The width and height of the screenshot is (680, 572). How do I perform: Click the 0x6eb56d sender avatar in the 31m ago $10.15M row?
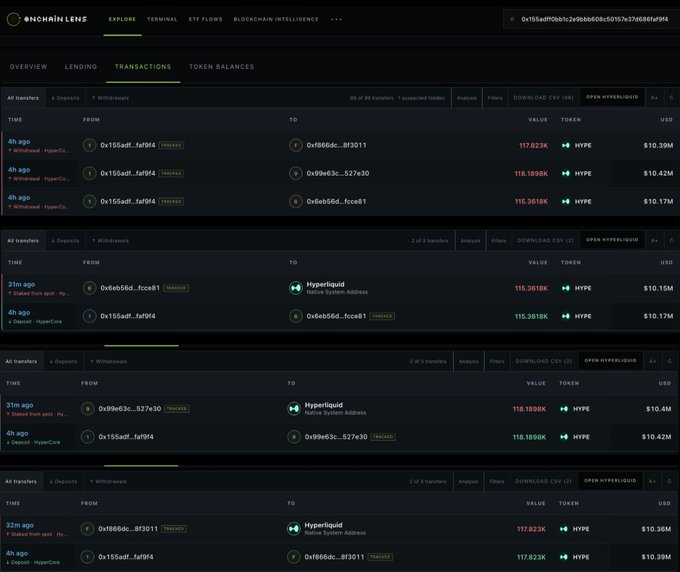tap(89, 288)
